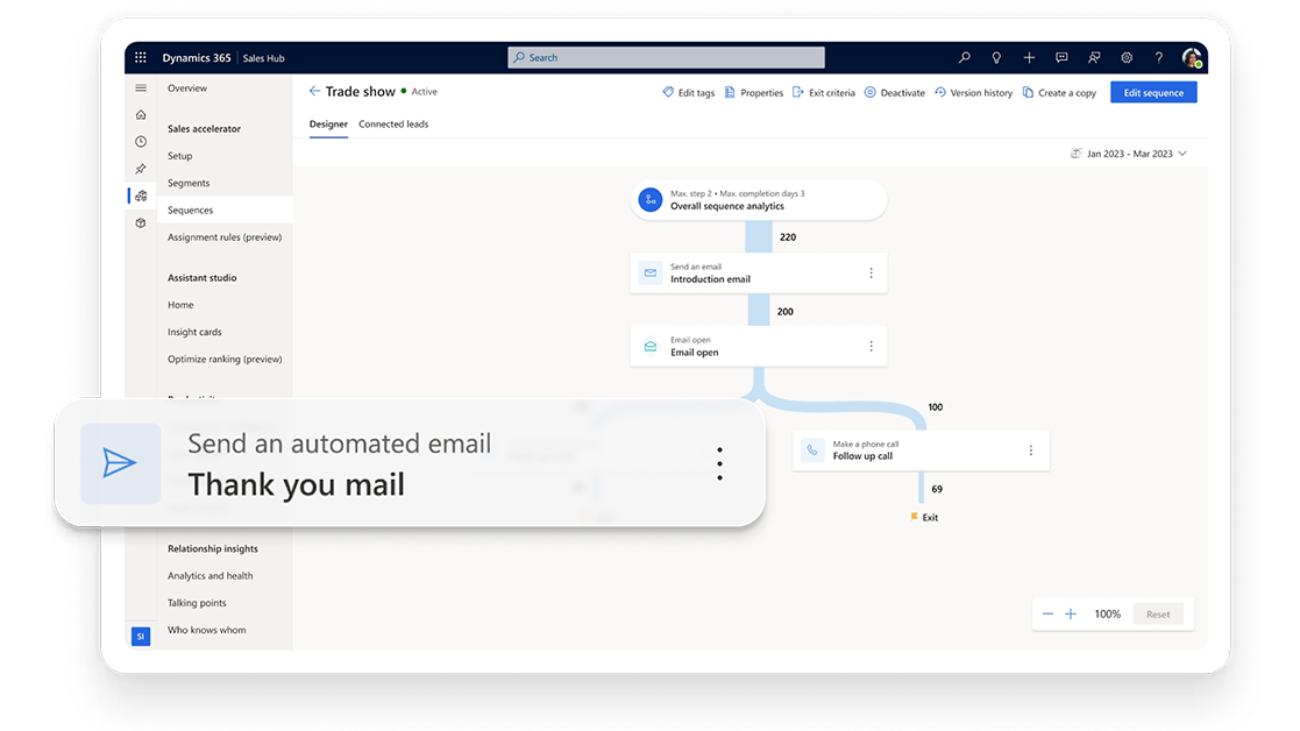Open the Introduction email step options menu
The height and width of the screenshot is (731, 1300).
(871, 273)
